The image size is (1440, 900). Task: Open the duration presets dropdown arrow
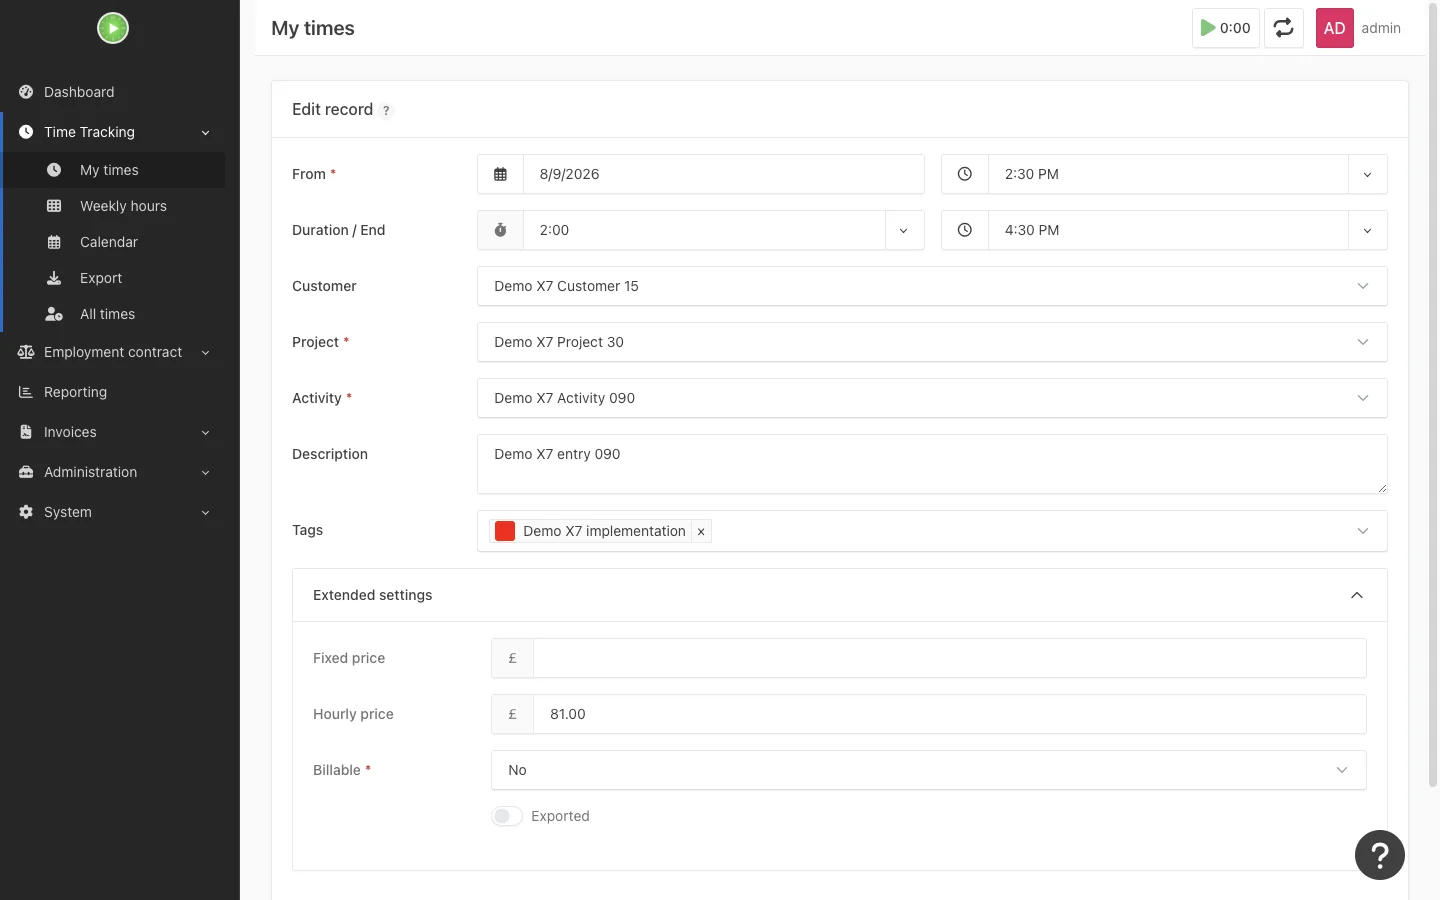pos(904,230)
